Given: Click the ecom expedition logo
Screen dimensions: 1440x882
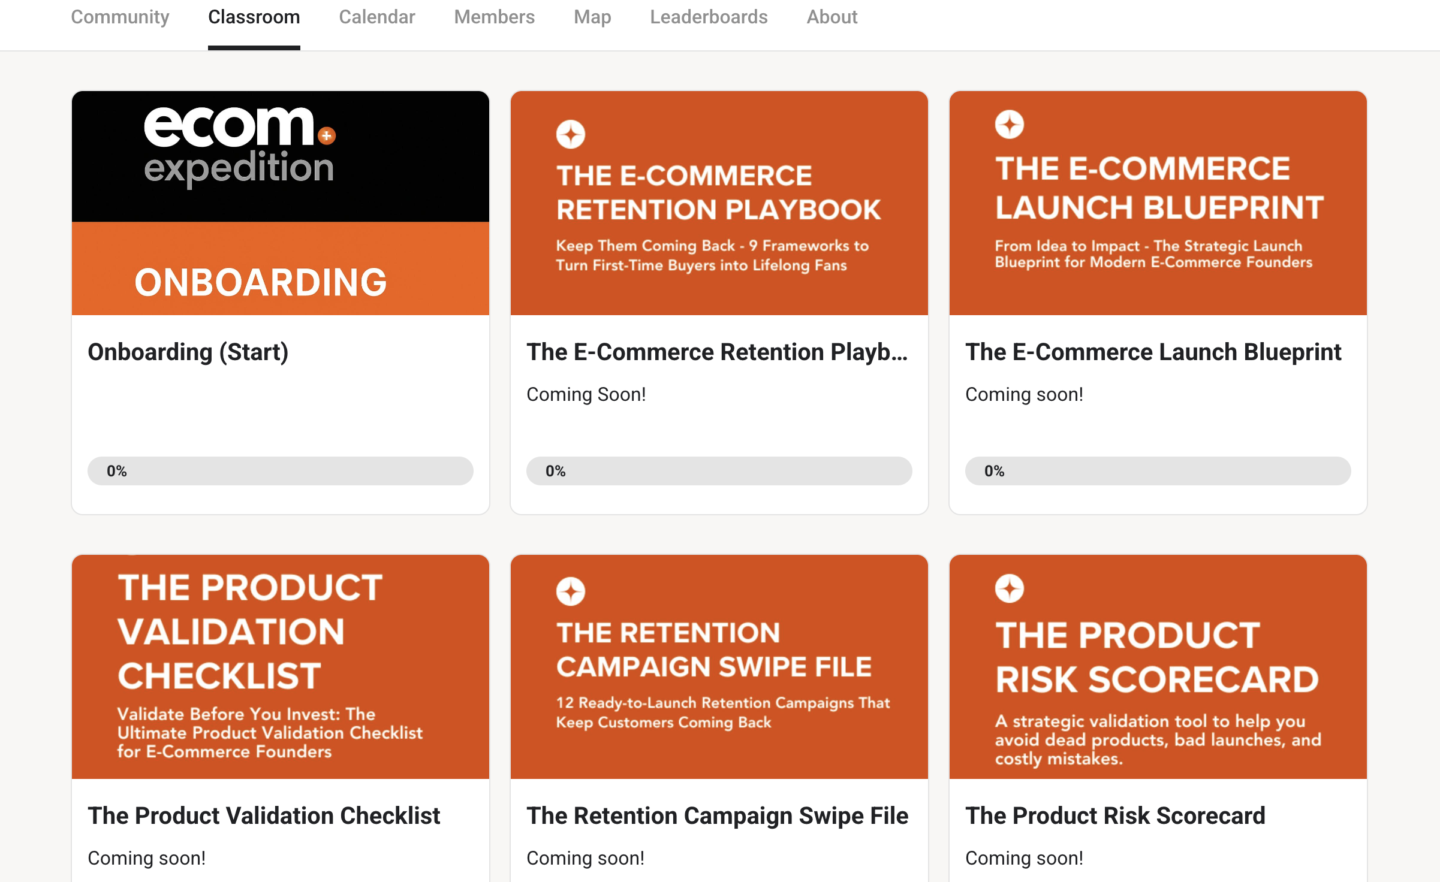Looking at the screenshot, I should [x=240, y=146].
